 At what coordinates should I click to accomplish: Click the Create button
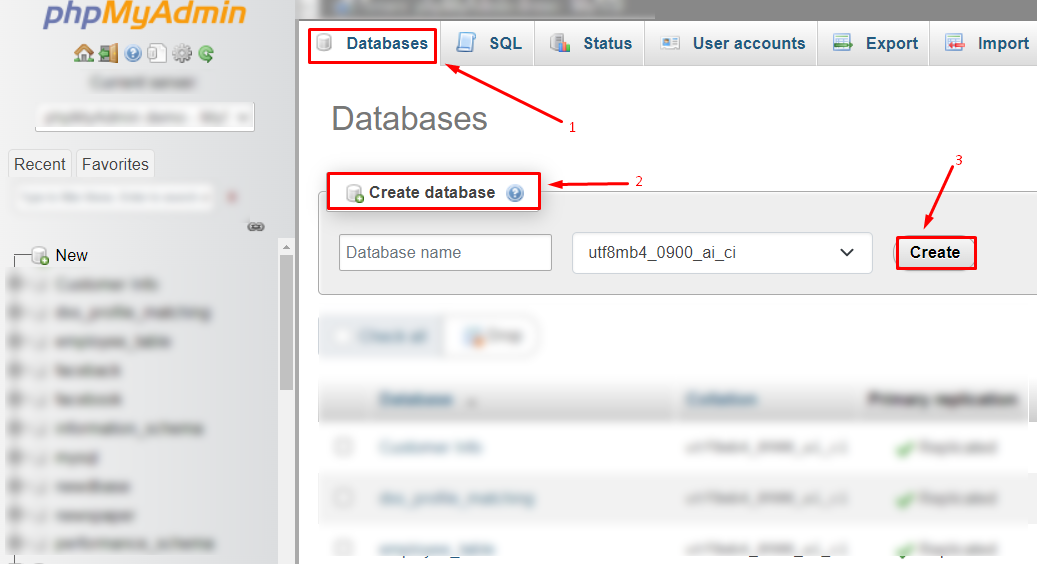coord(934,253)
